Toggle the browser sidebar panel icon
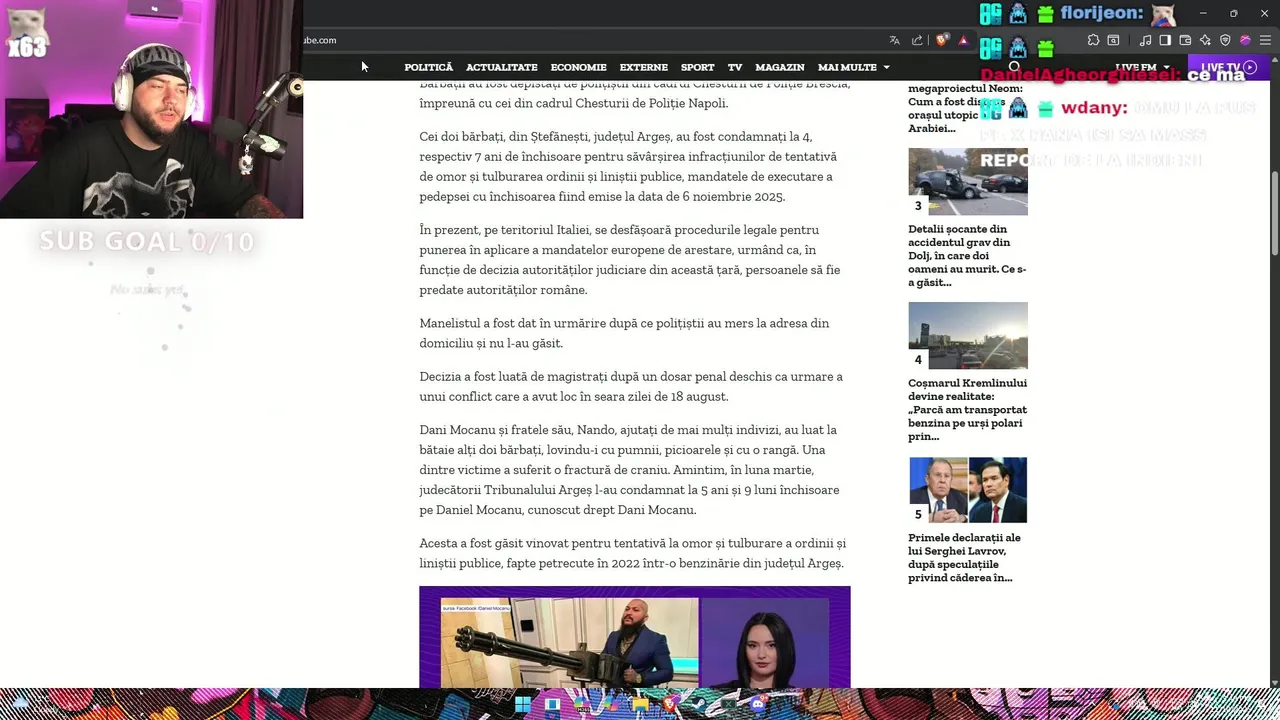Viewport: 1280px width, 720px height. [1165, 40]
